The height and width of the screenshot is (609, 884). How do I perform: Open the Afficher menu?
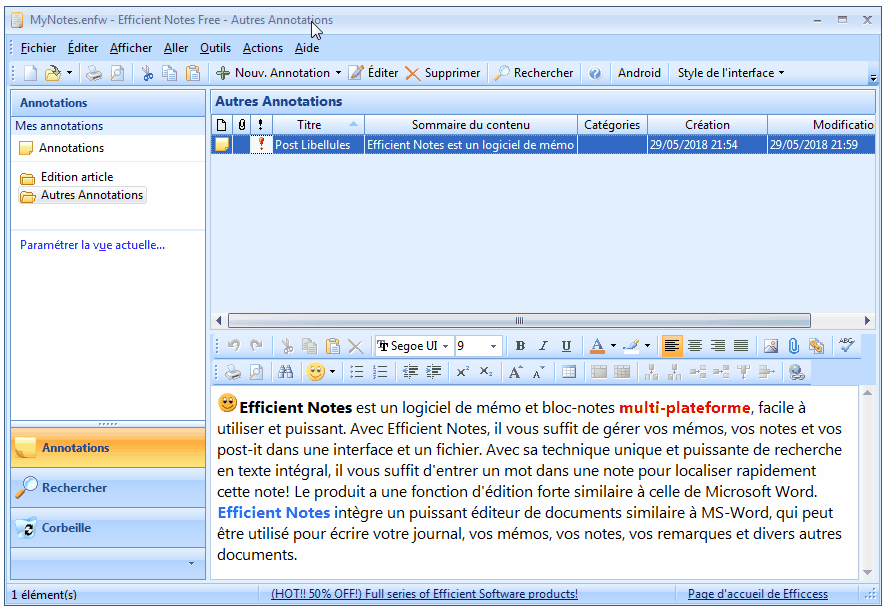pos(131,48)
